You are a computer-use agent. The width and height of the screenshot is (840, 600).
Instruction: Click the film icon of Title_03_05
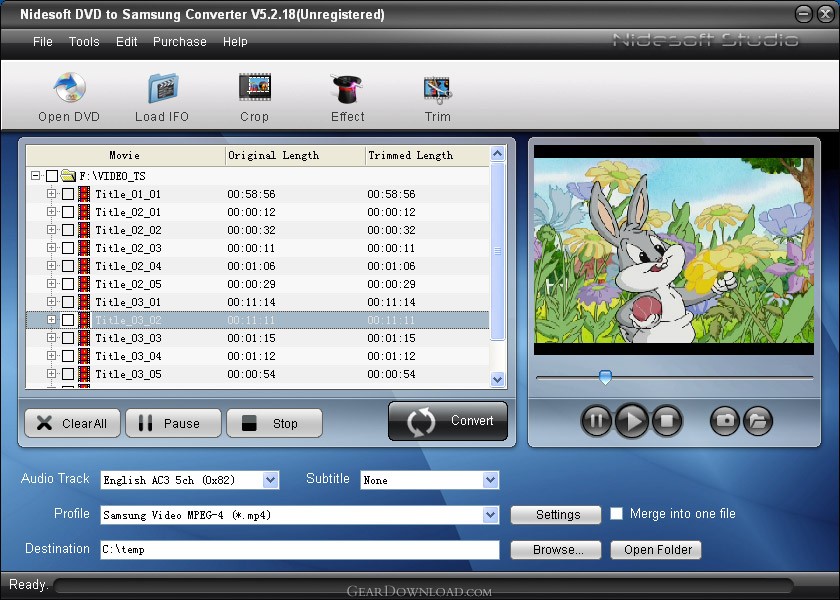[x=84, y=374]
